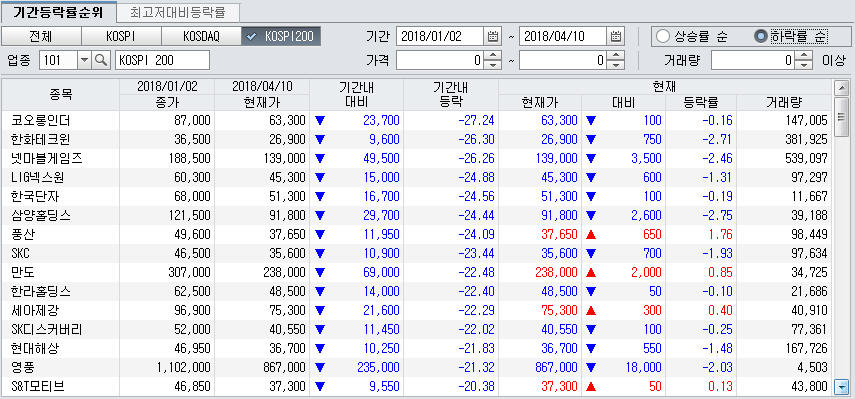
Task: Click the sector search magnifier icon
Action: (x=101, y=60)
